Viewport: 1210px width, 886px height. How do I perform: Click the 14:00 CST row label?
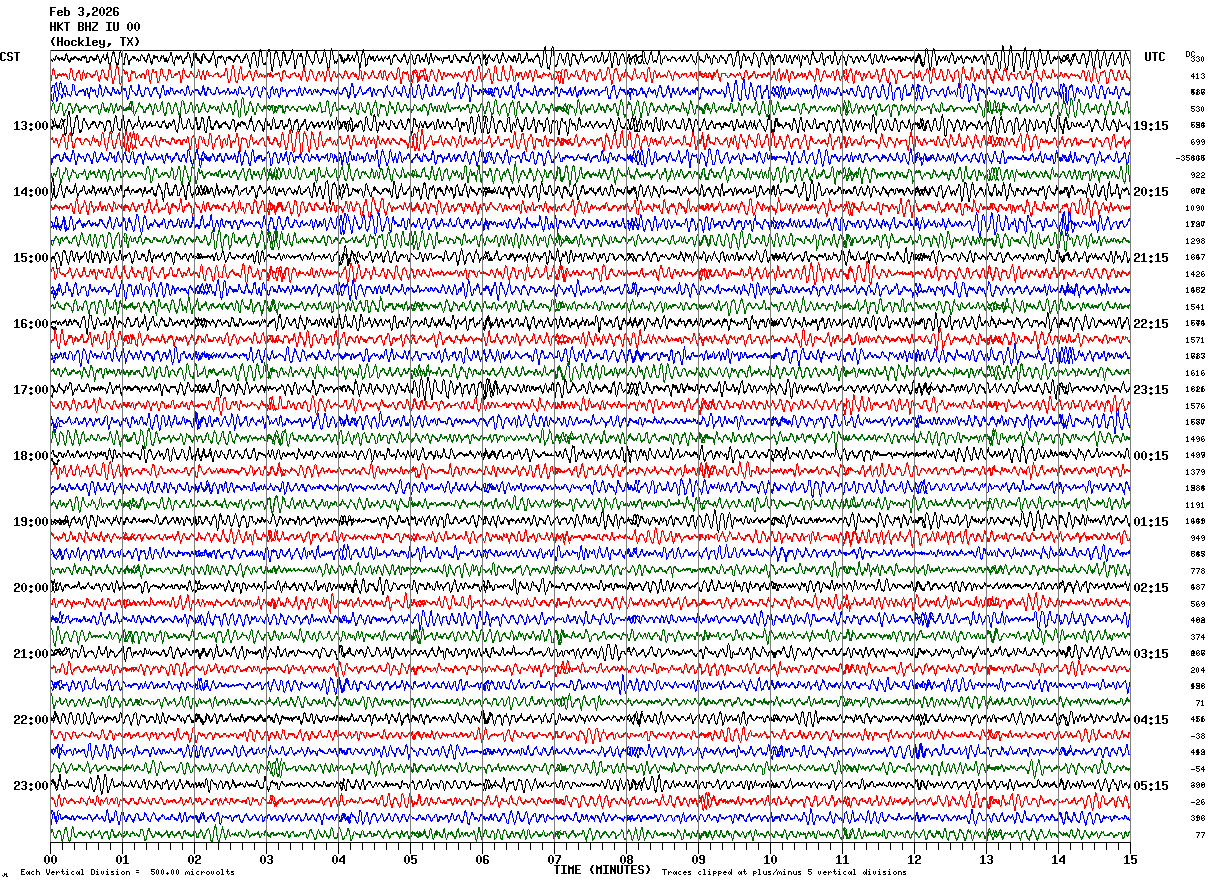[31, 192]
